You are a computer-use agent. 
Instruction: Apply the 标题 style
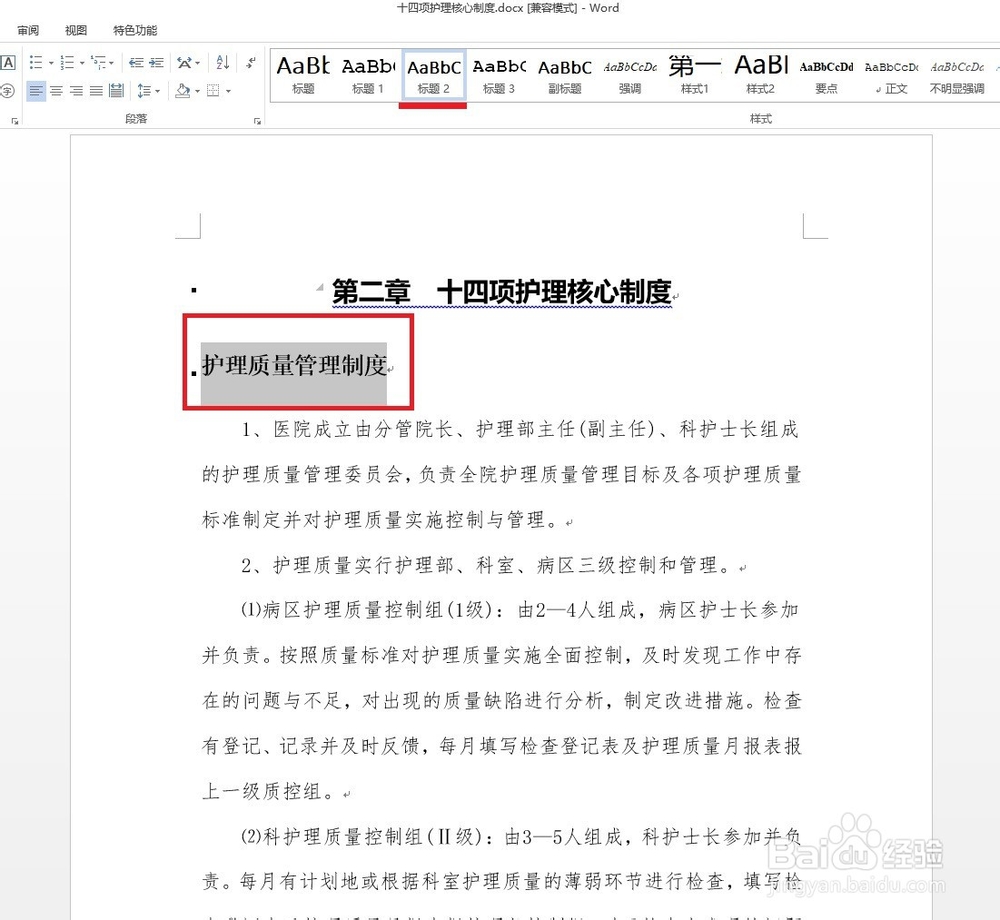tap(303, 75)
